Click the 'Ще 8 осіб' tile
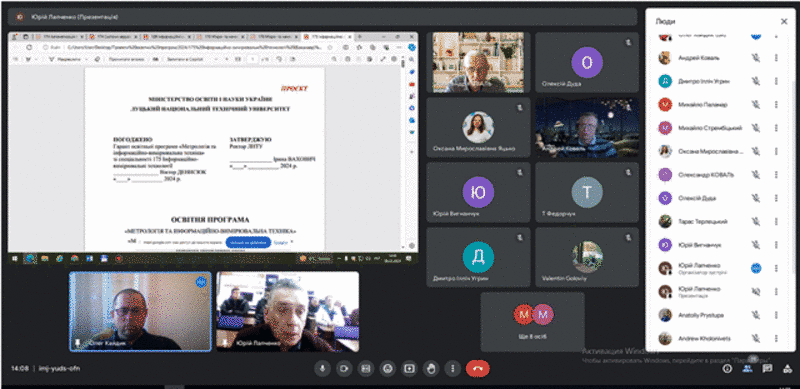 tap(533, 322)
